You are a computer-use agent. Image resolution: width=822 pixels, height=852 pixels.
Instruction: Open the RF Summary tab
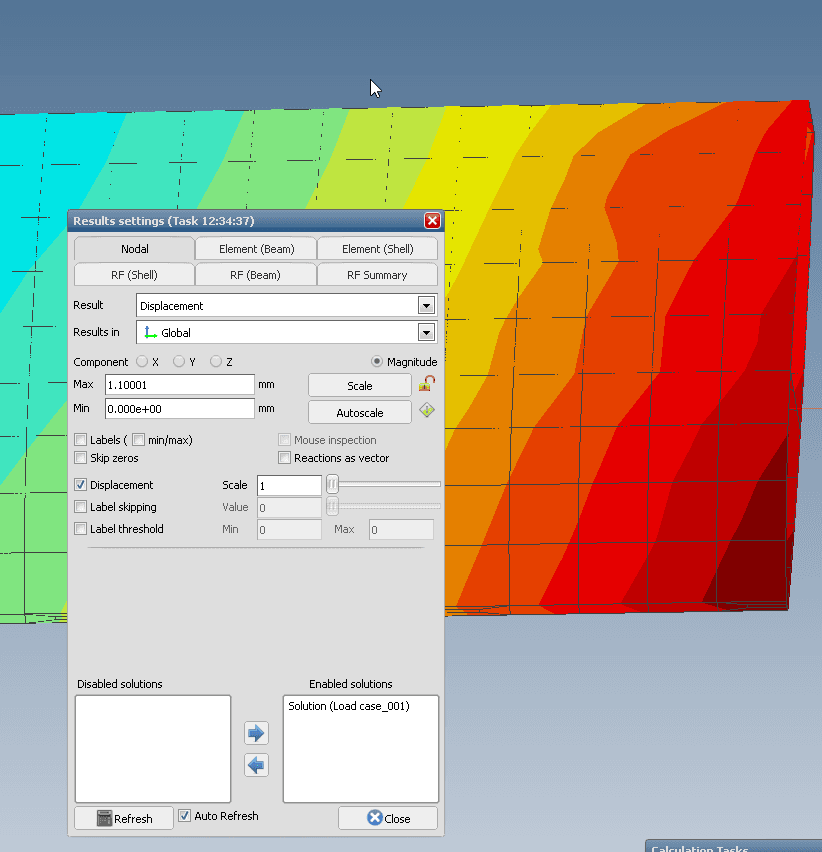[x=377, y=275]
